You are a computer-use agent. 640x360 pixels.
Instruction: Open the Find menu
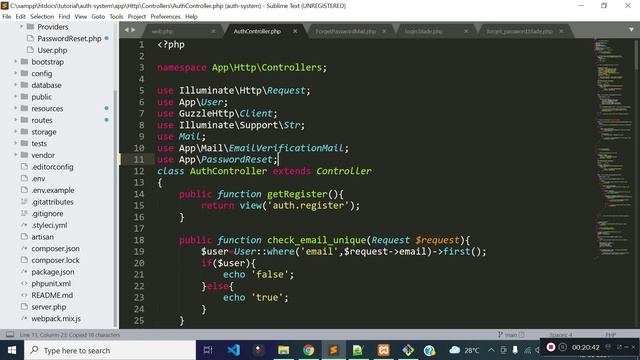(64, 16)
